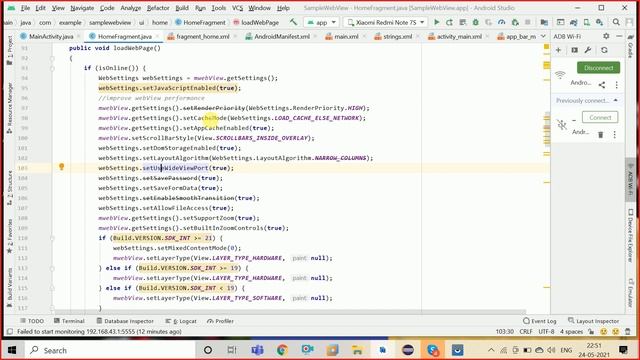
Task: Open ADB Wi-Fi panel settings gear
Action: [x=606, y=36]
